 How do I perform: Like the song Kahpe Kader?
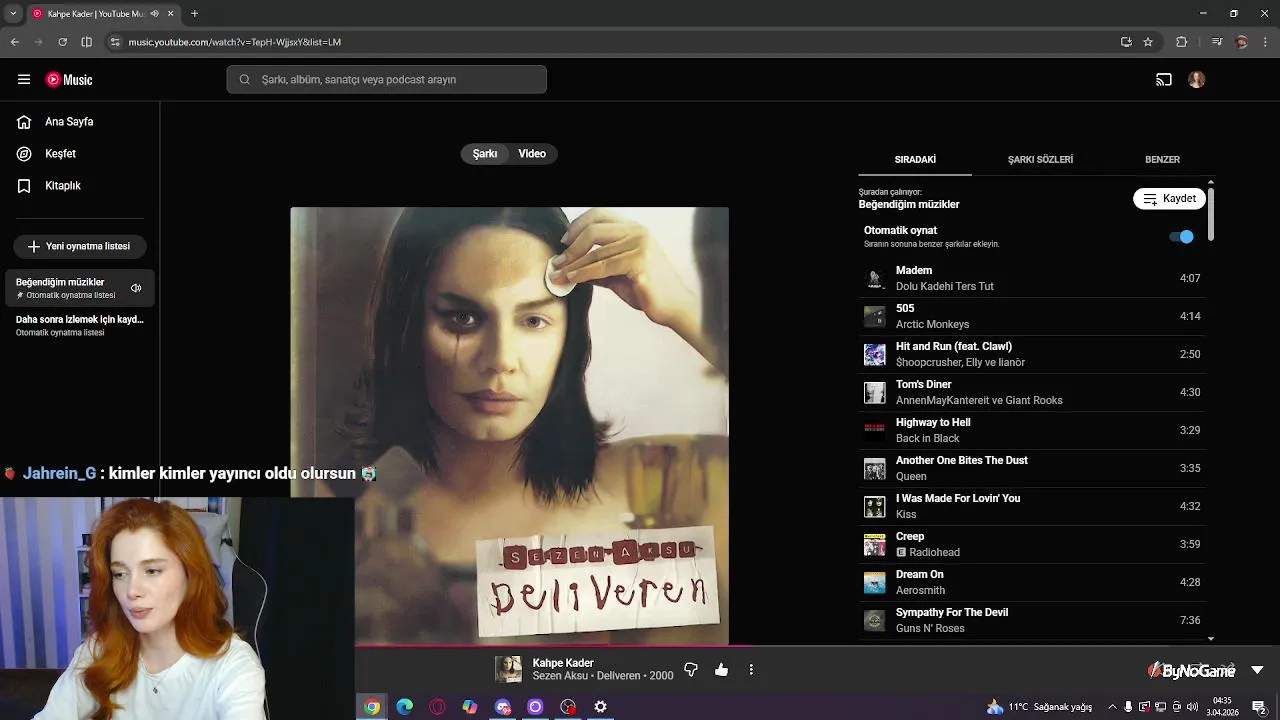(x=722, y=670)
